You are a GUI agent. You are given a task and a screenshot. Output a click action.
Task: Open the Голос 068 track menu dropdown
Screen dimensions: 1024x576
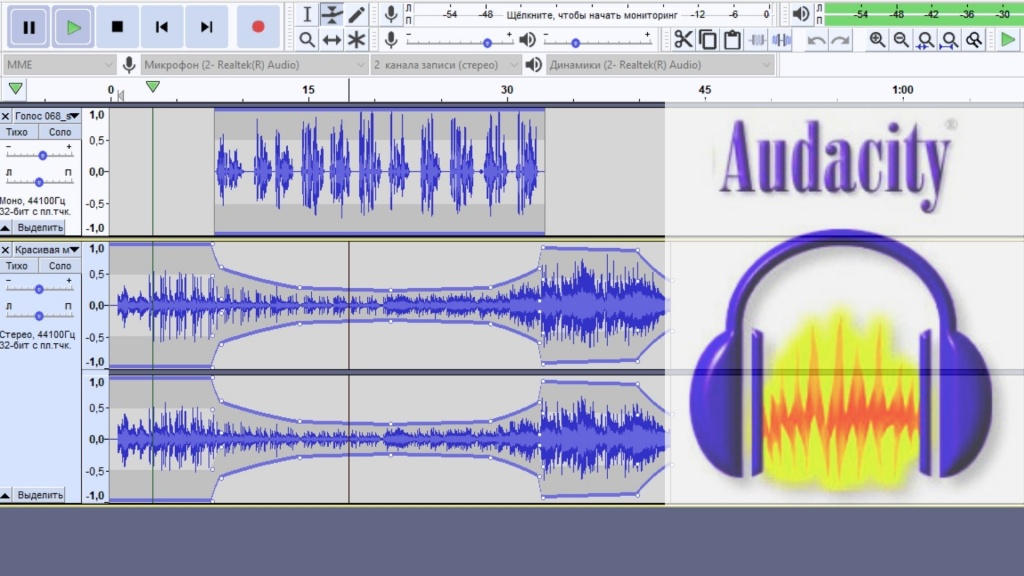click(x=47, y=116)
